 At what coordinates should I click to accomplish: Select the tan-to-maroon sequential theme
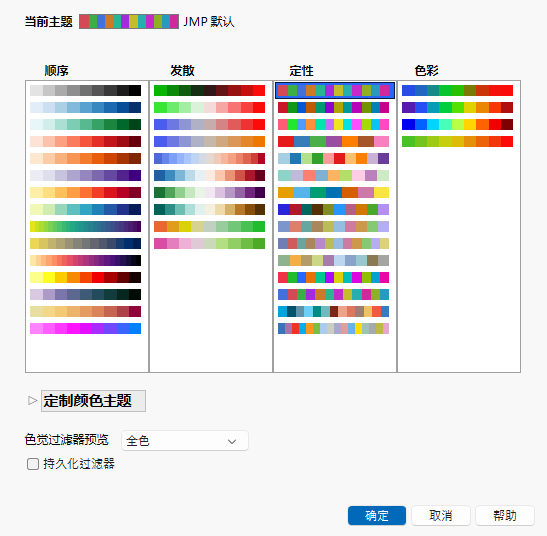coord(85,312)
